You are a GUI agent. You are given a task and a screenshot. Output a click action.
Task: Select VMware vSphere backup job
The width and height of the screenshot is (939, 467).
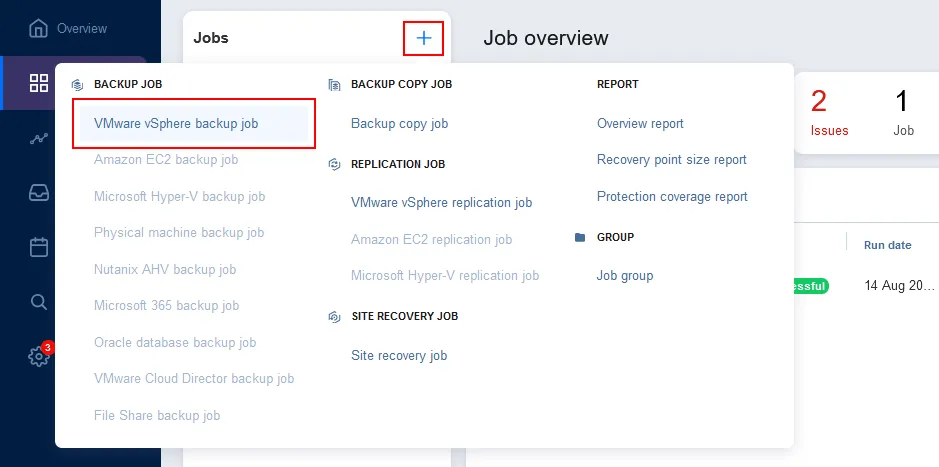click(x=176, y=124)
